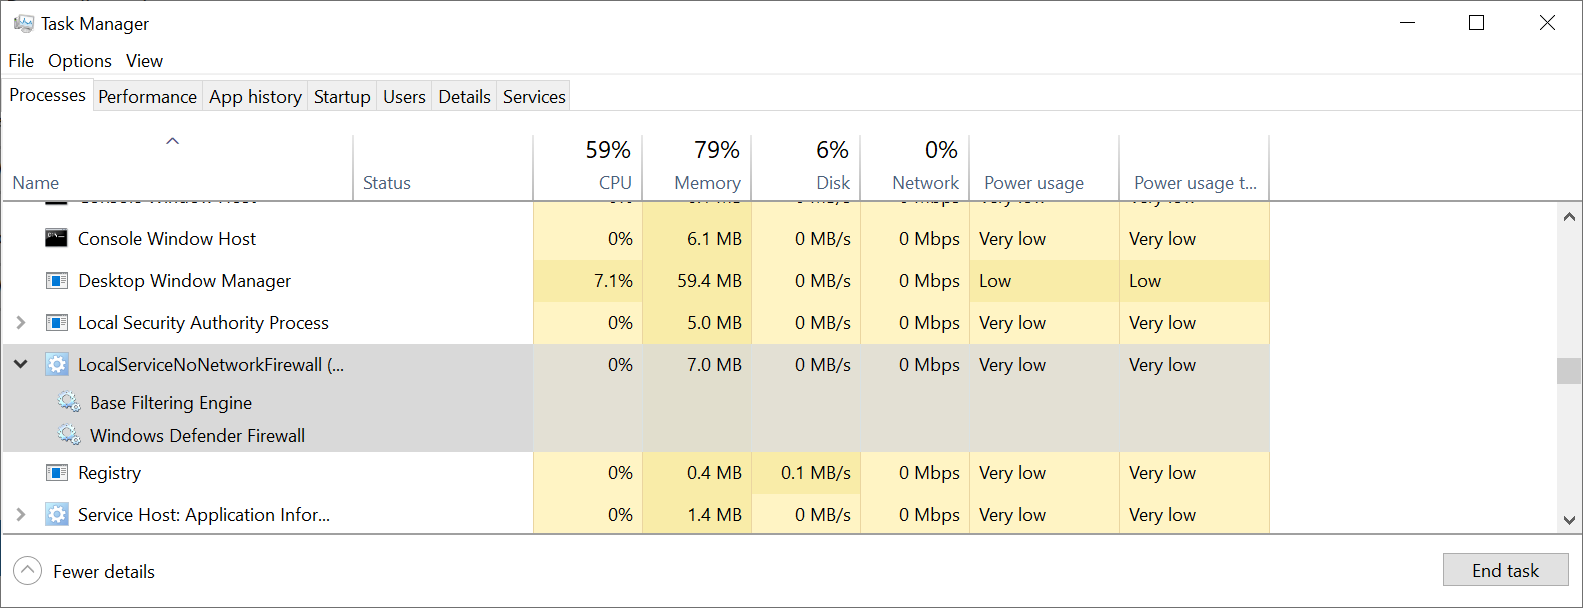Open the Startup tab
The height and width of the screenshot is (608, 1583).
pos(342,97)
